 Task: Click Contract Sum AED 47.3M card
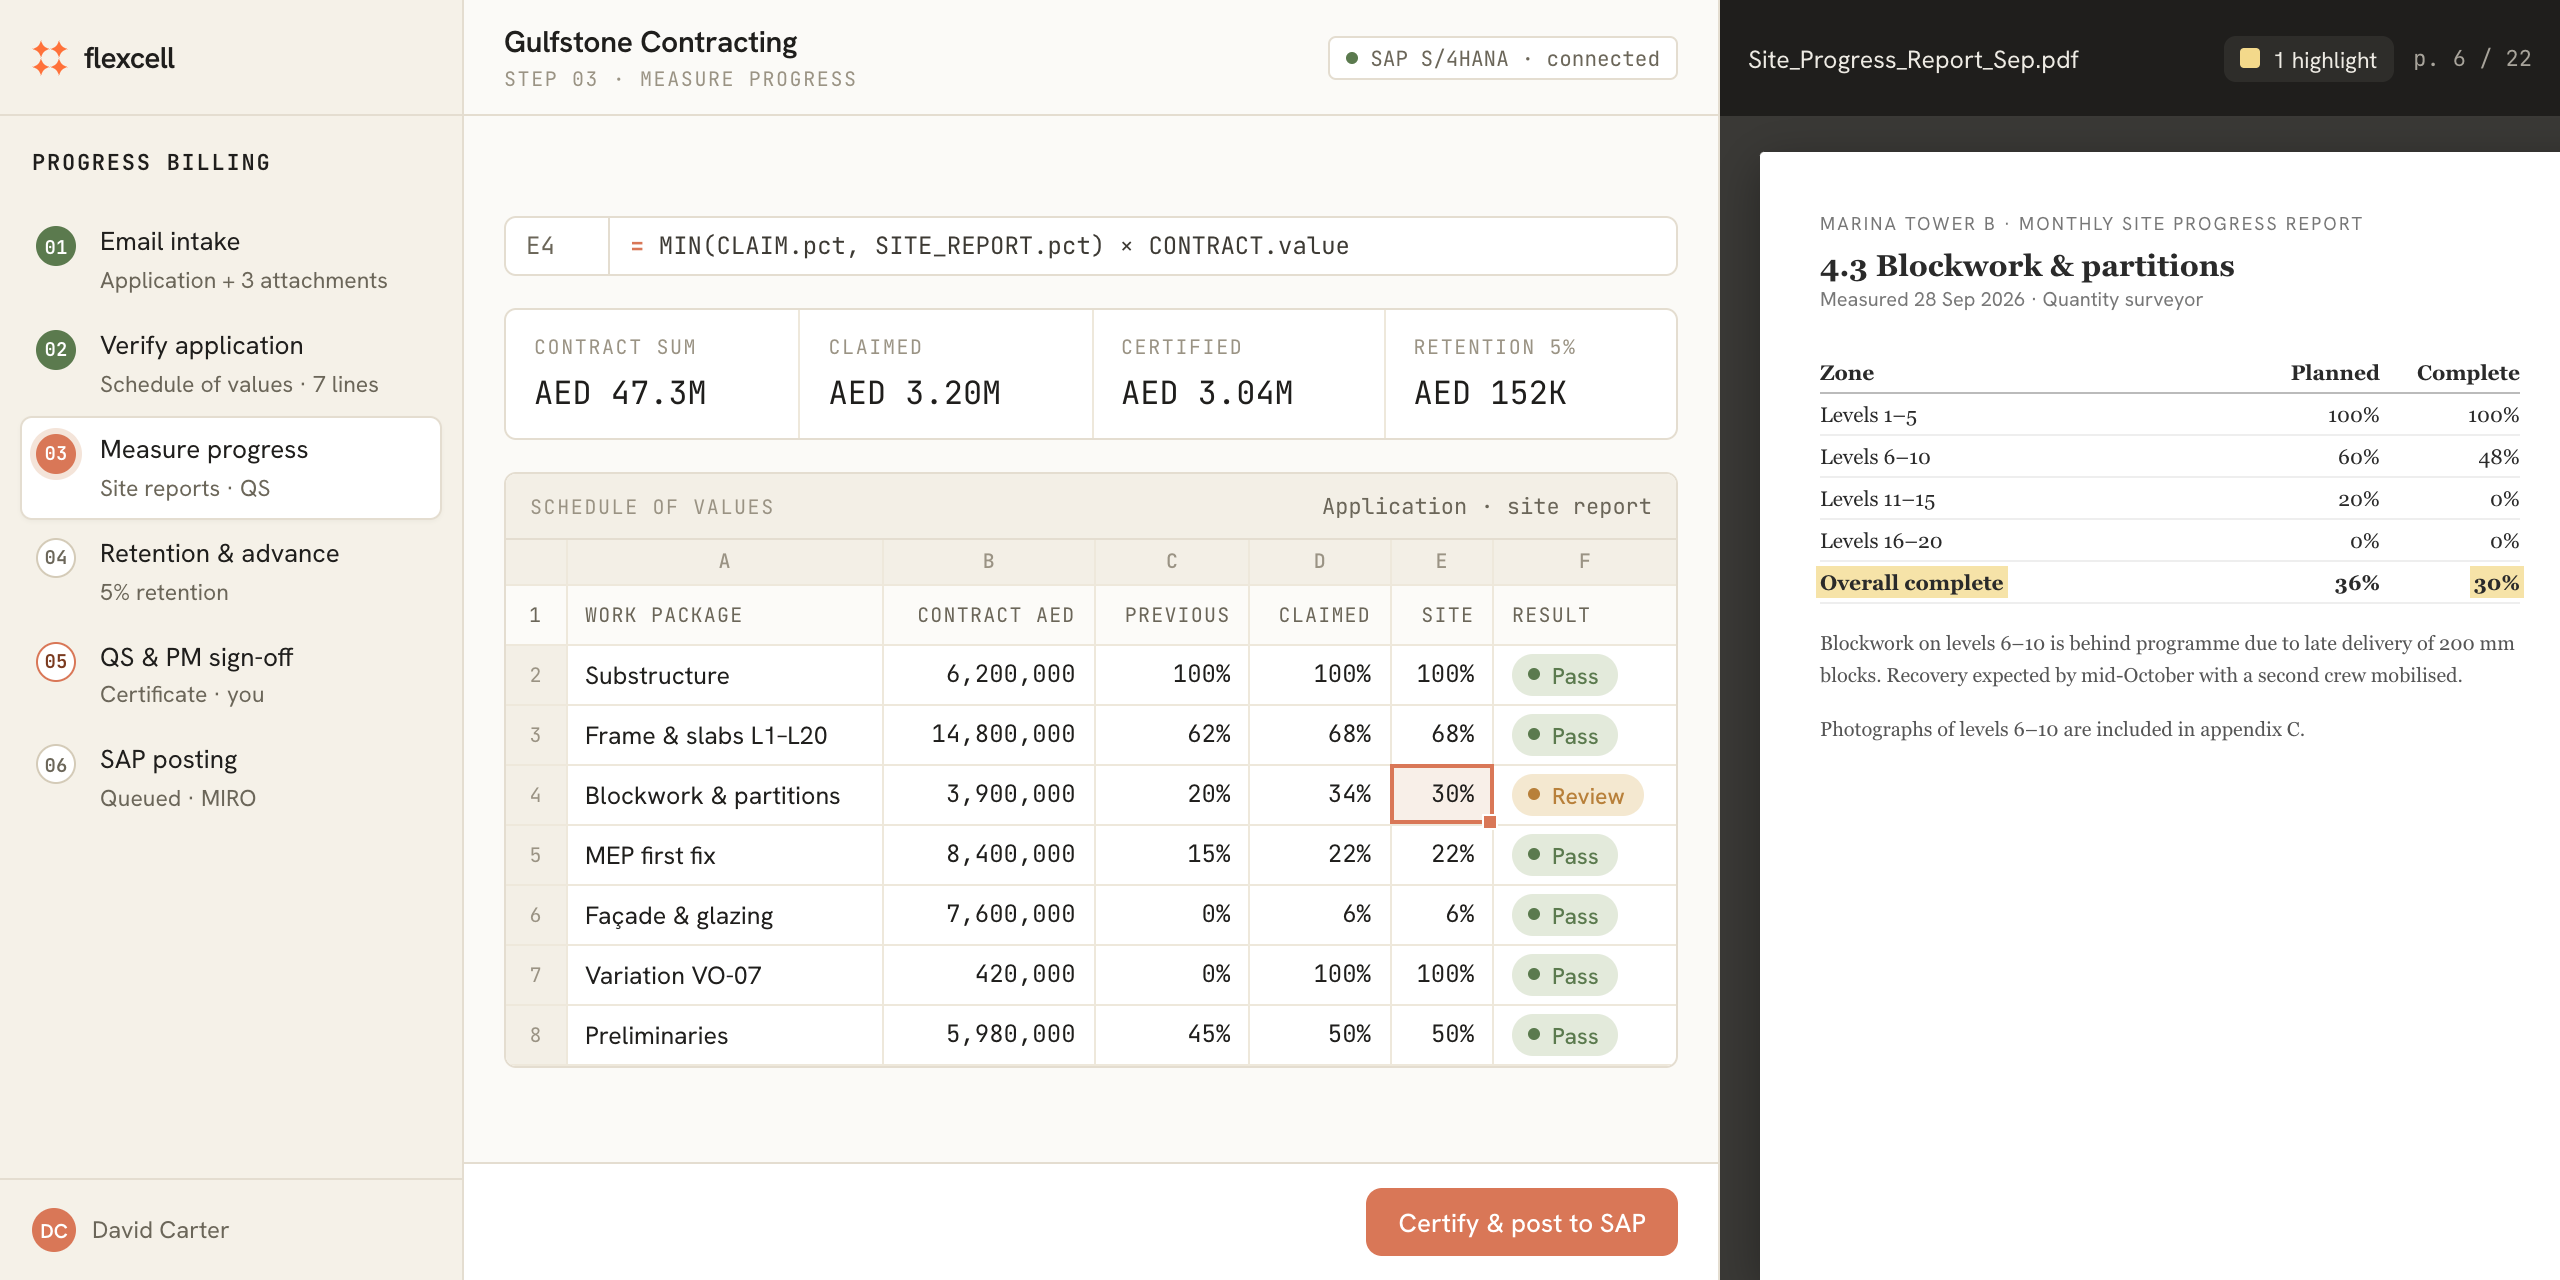click(x=652, y=374)
